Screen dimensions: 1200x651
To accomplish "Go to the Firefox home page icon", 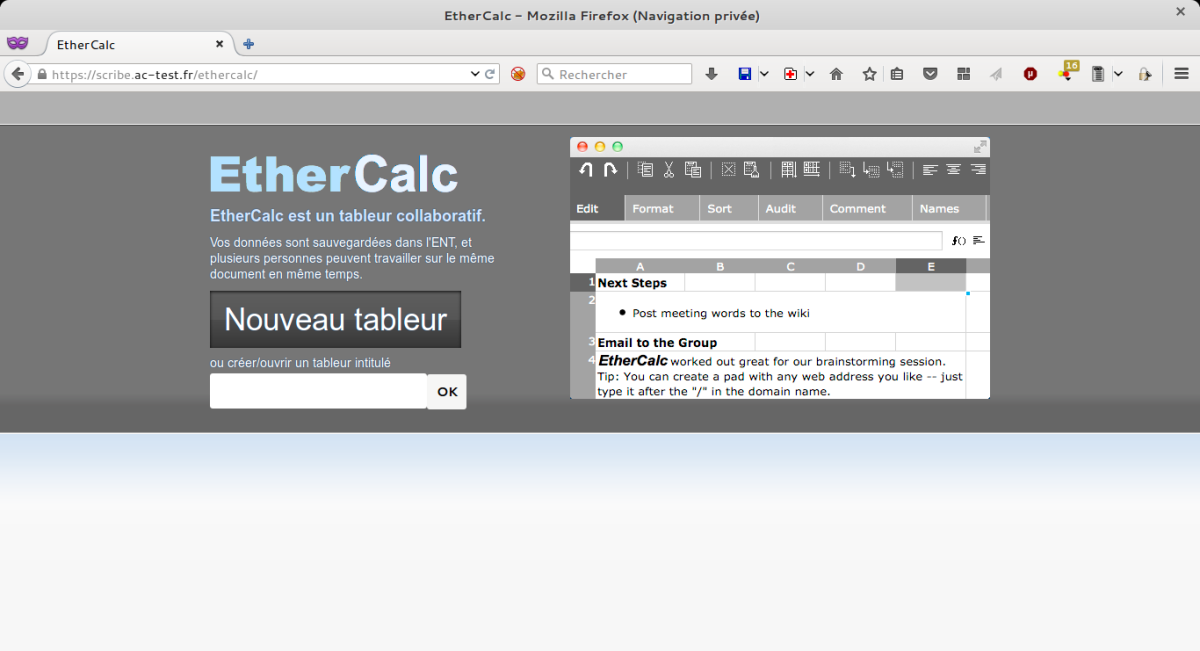I will pyautogui.click(x=837, y=74).
